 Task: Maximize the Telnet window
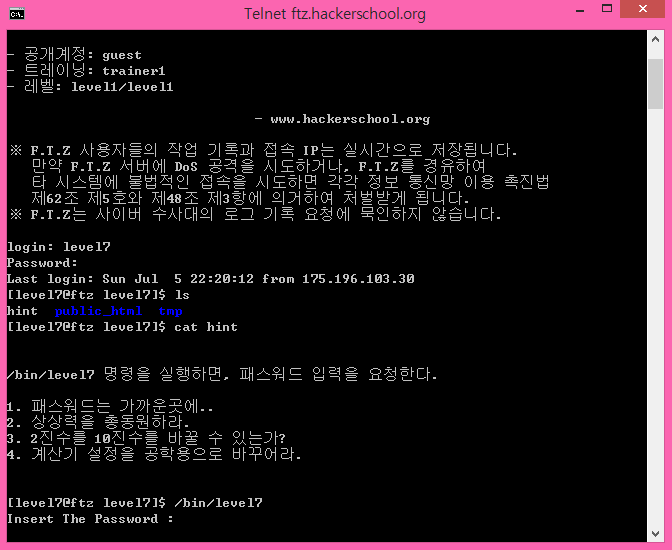pos(607,9)
